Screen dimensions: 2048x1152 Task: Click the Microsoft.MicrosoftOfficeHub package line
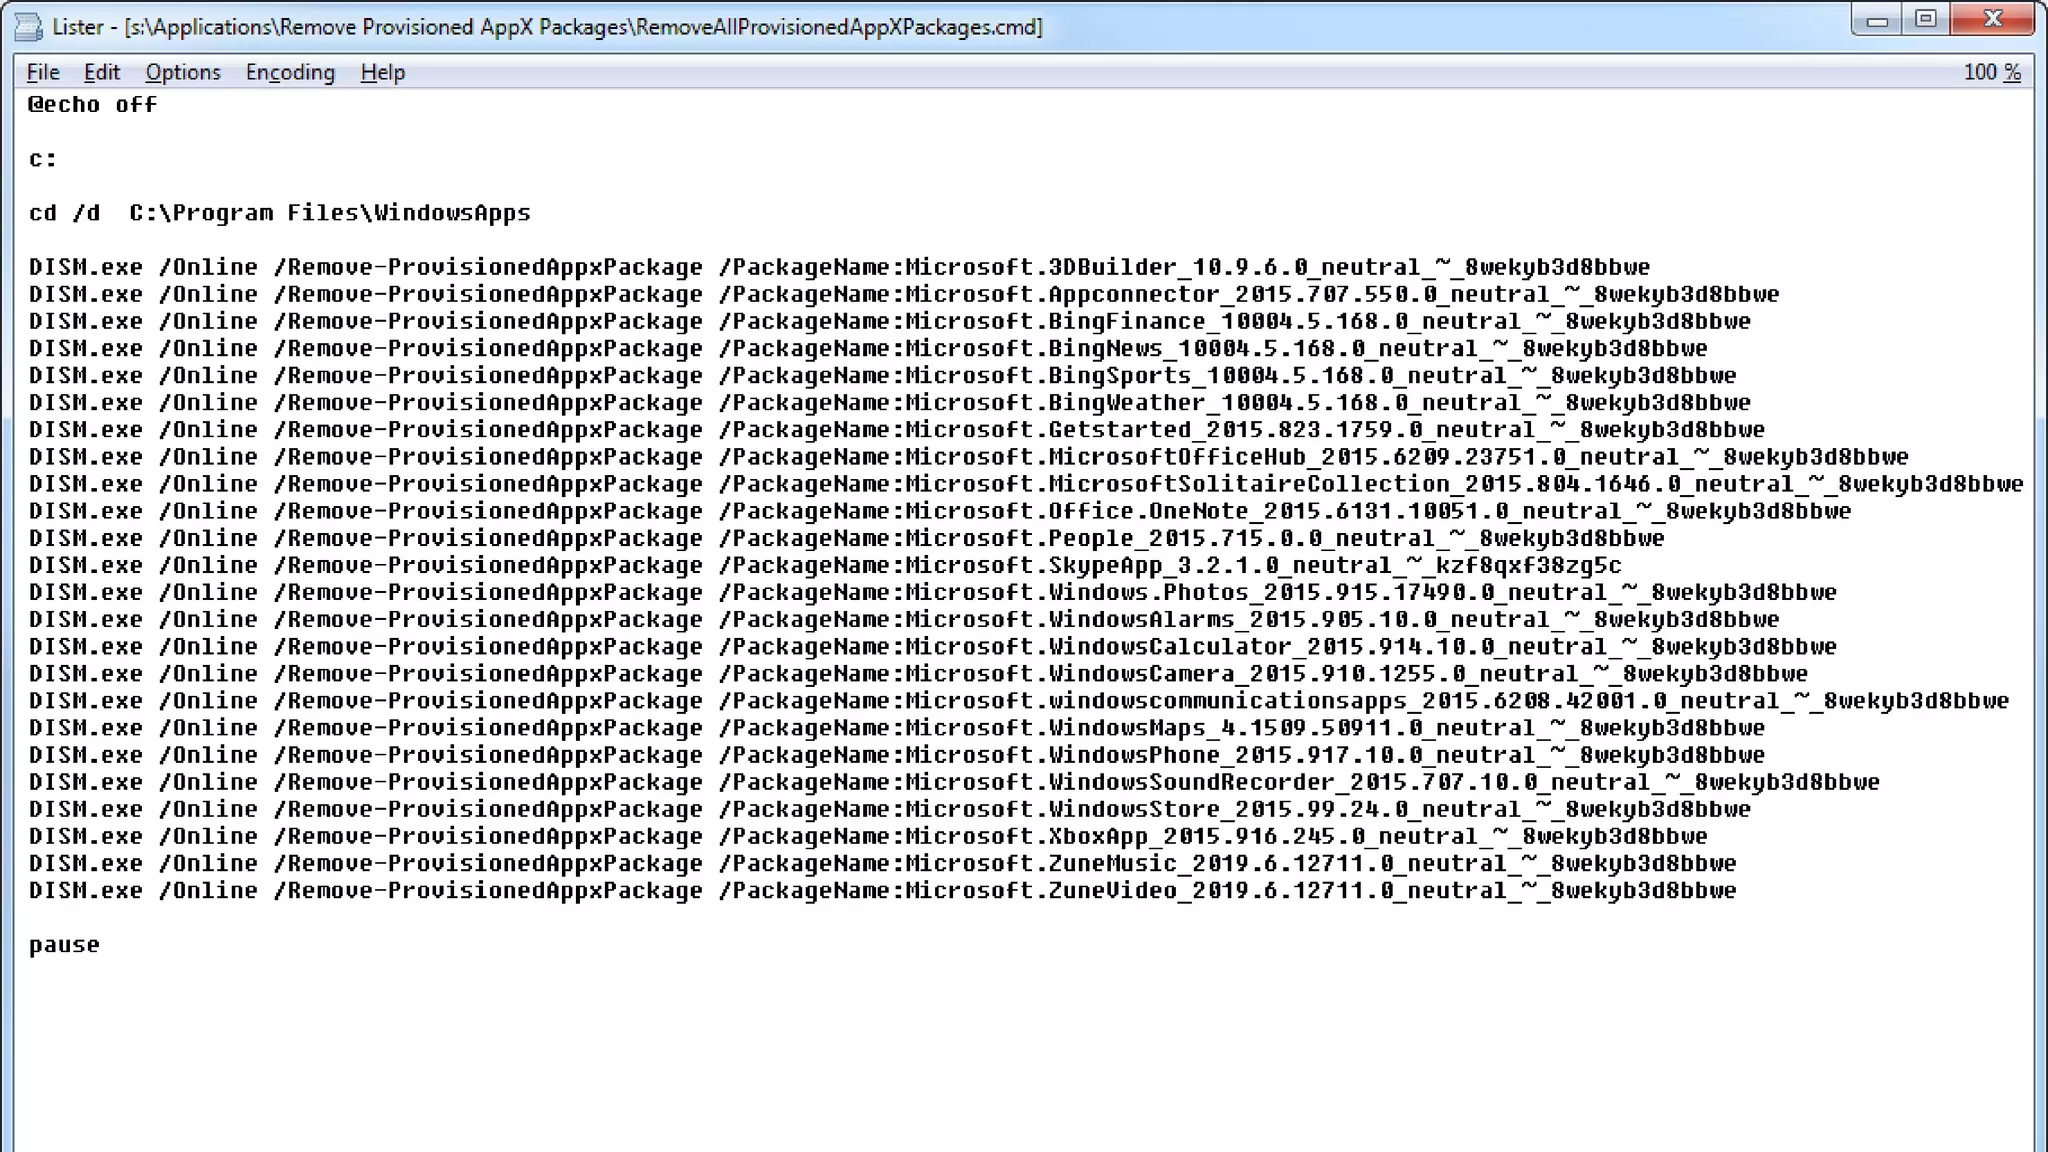(969, 456)
